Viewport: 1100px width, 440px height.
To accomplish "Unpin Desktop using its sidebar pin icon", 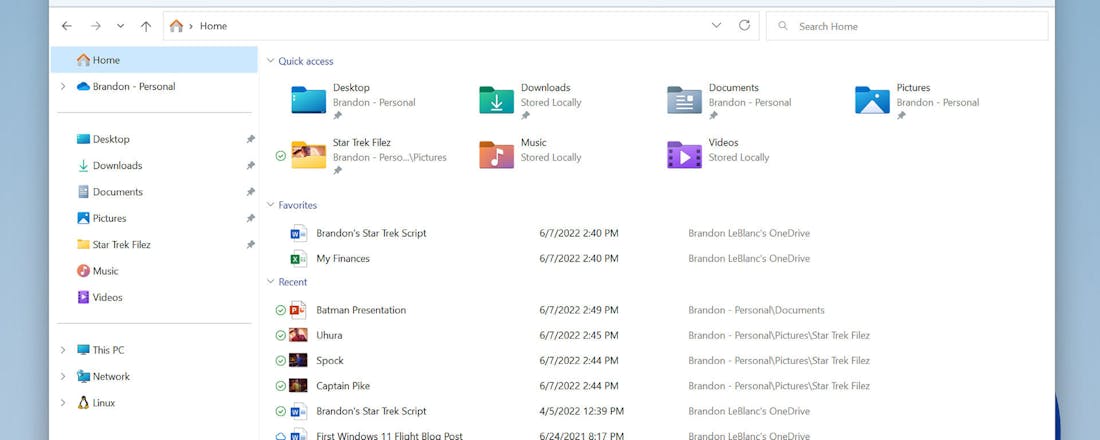I will pos(250,139).
